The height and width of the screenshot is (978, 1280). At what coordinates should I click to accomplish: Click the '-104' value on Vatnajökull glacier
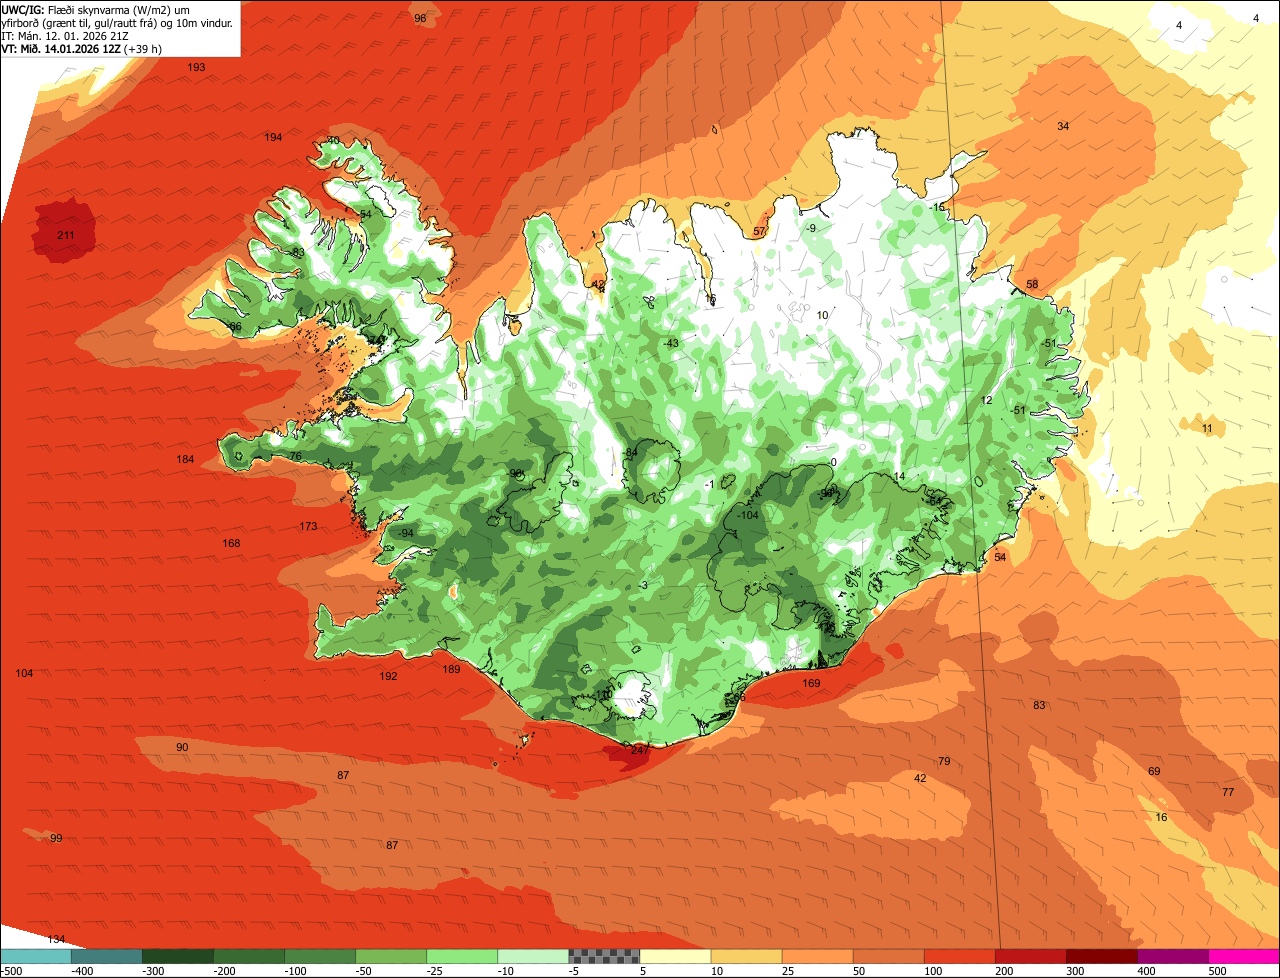click(747, 514)
